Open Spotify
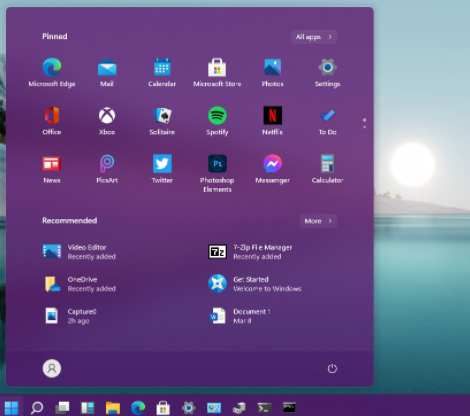 point(217,121)
